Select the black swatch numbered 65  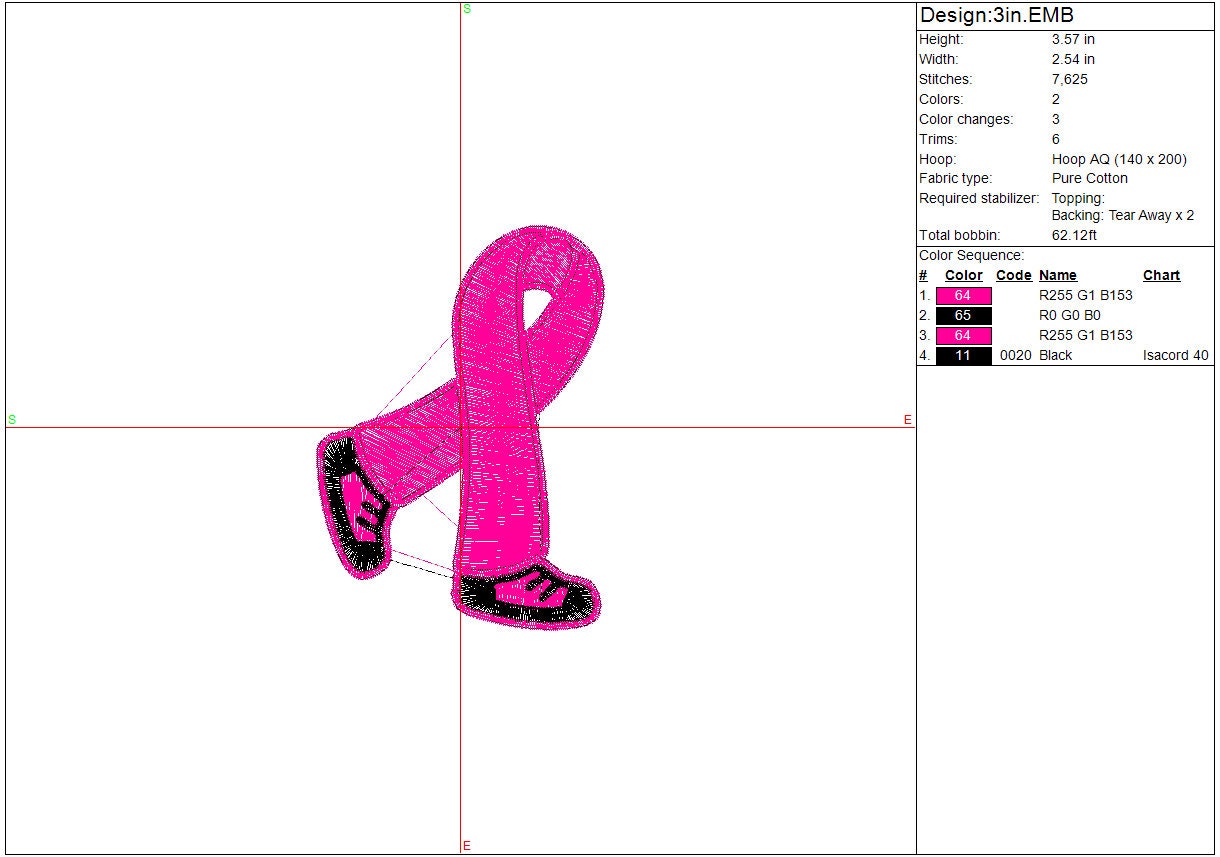(963, 316)
